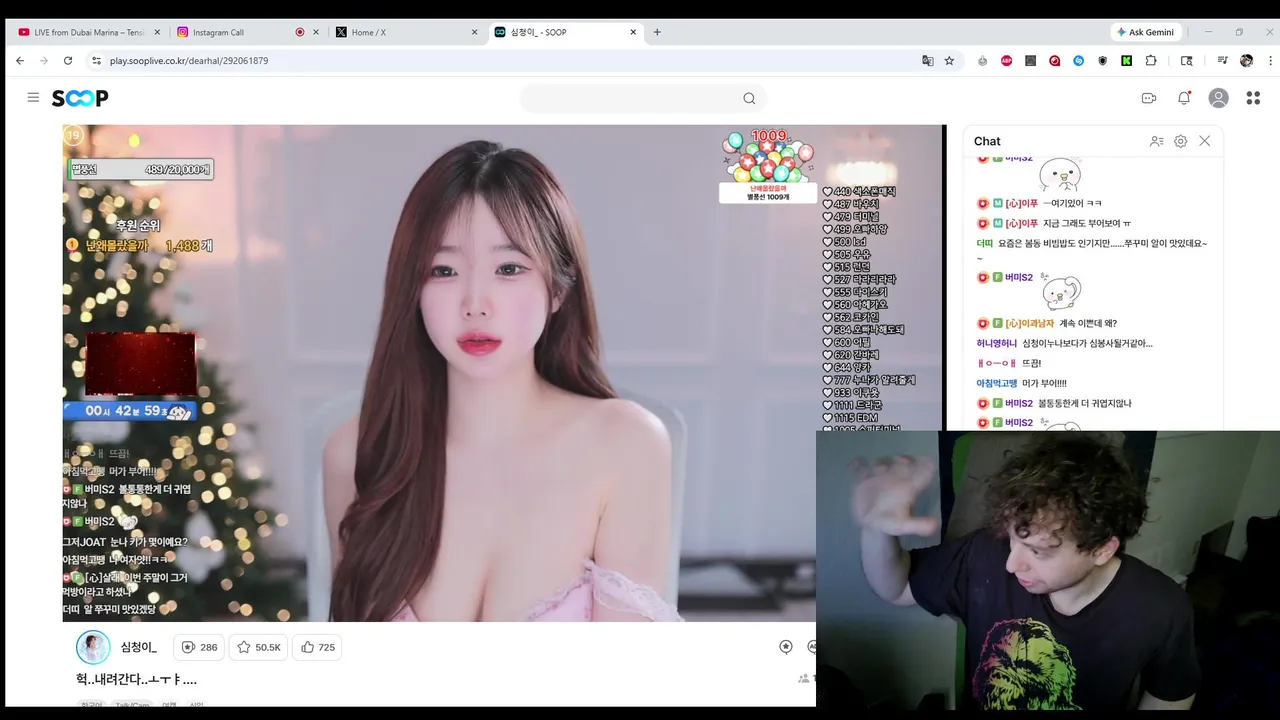Reload the page
The image size is (1280, 720).
point(68,61)
